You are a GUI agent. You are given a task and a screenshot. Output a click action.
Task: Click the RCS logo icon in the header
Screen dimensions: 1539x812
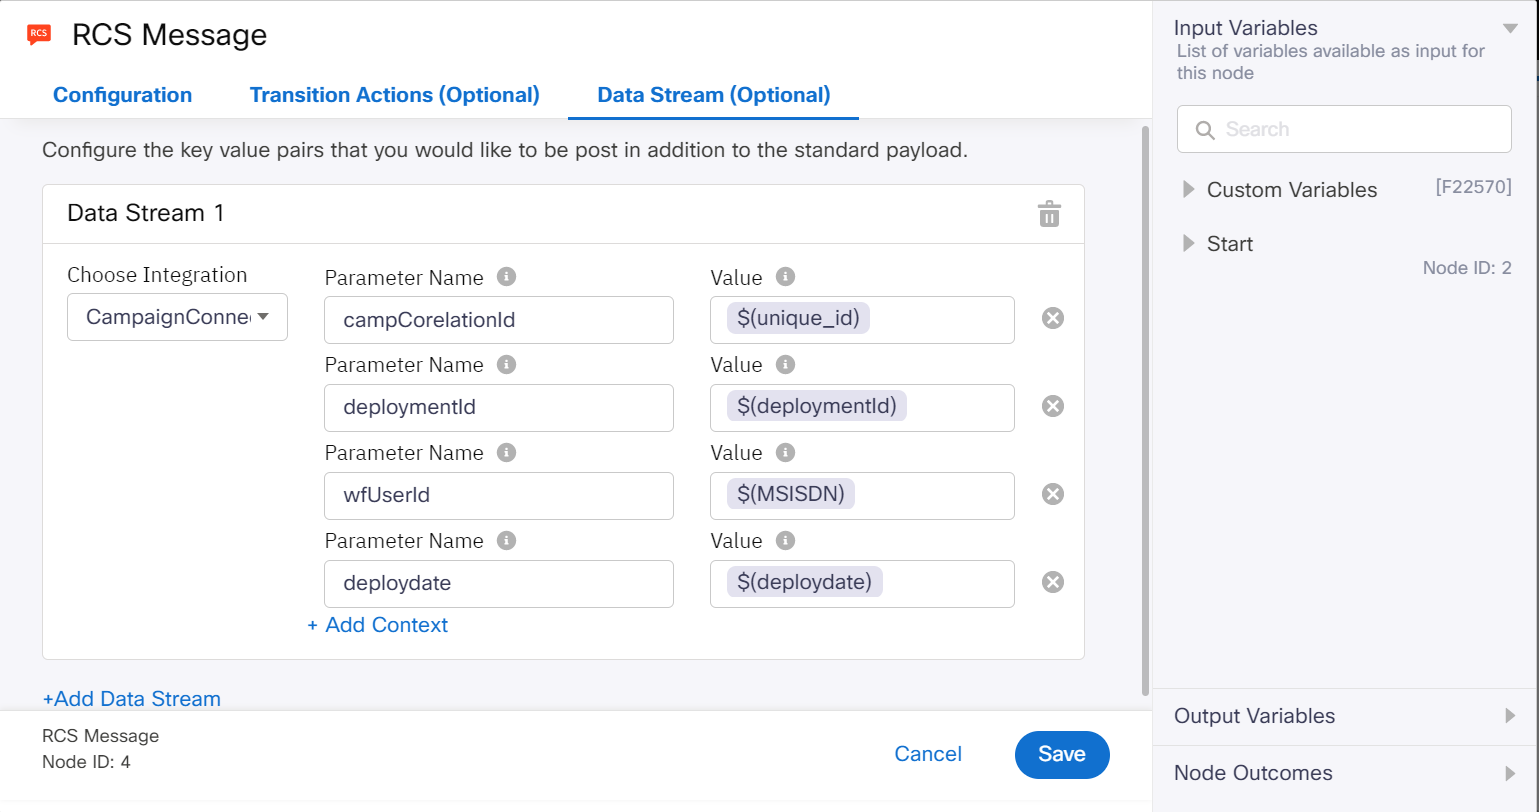[x=38, y=33]
